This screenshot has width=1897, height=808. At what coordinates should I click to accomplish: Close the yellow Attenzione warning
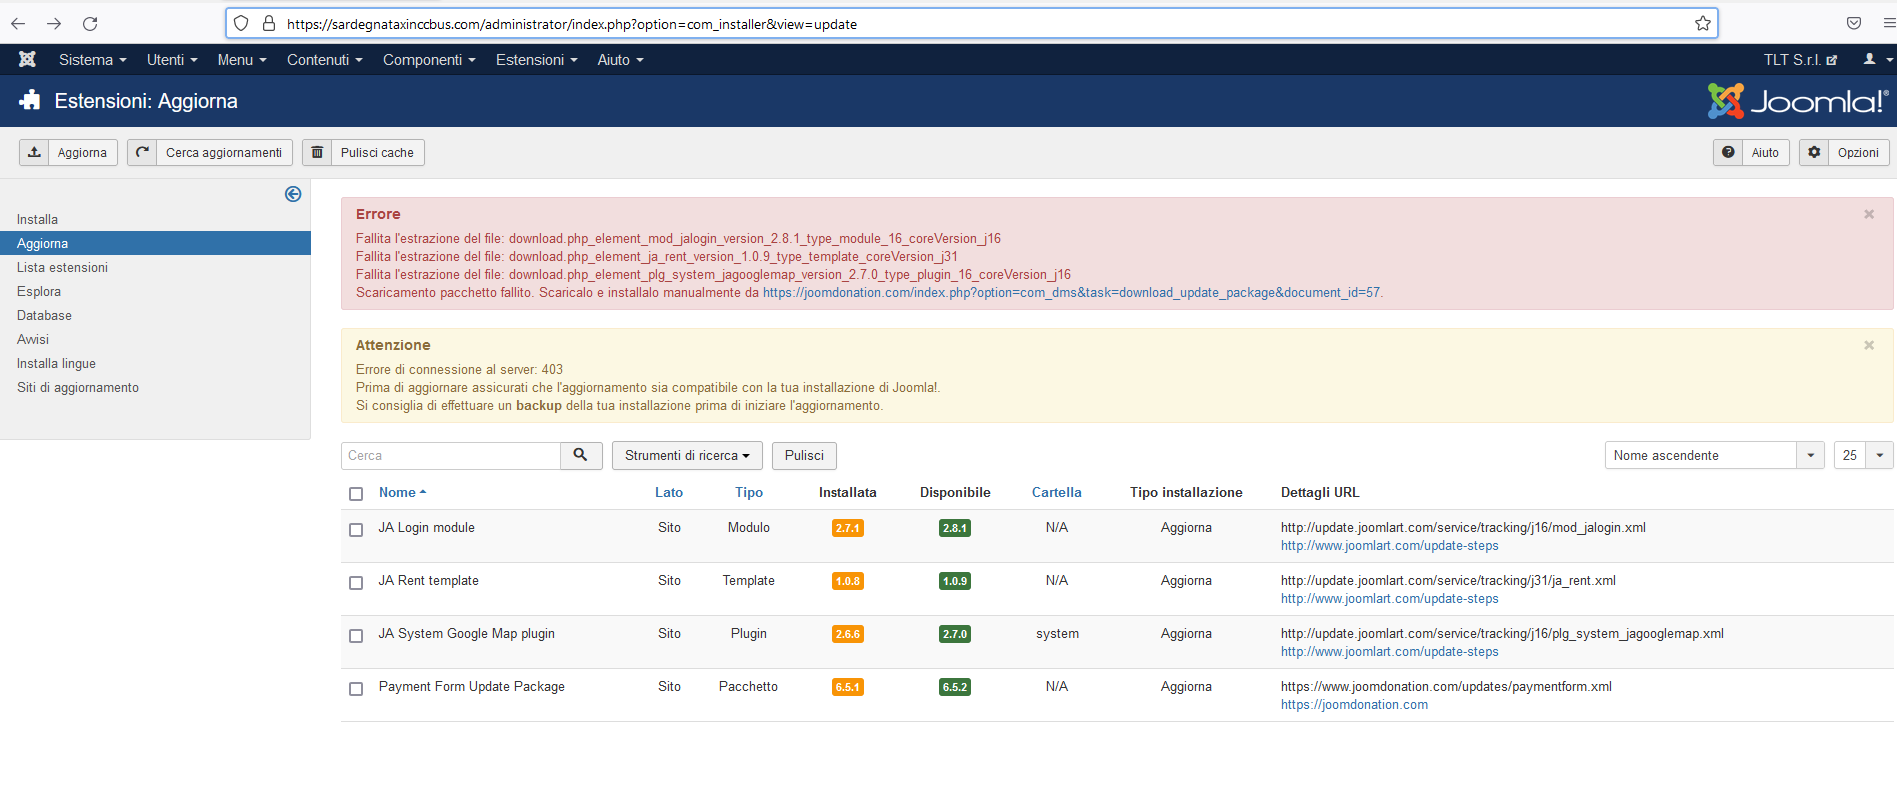pyautogui.click(x=1868, y=346)
